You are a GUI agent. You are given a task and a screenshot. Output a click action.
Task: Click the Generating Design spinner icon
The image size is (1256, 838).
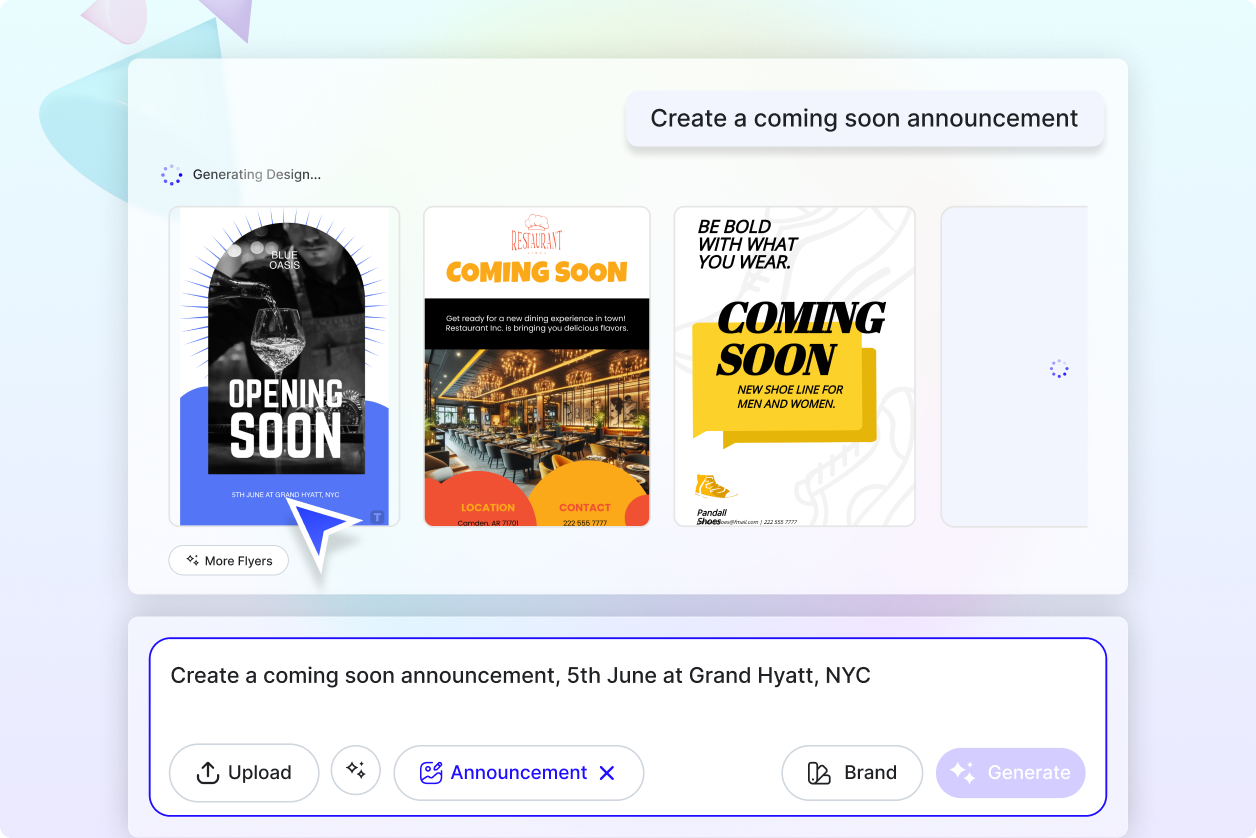[172, 174]
